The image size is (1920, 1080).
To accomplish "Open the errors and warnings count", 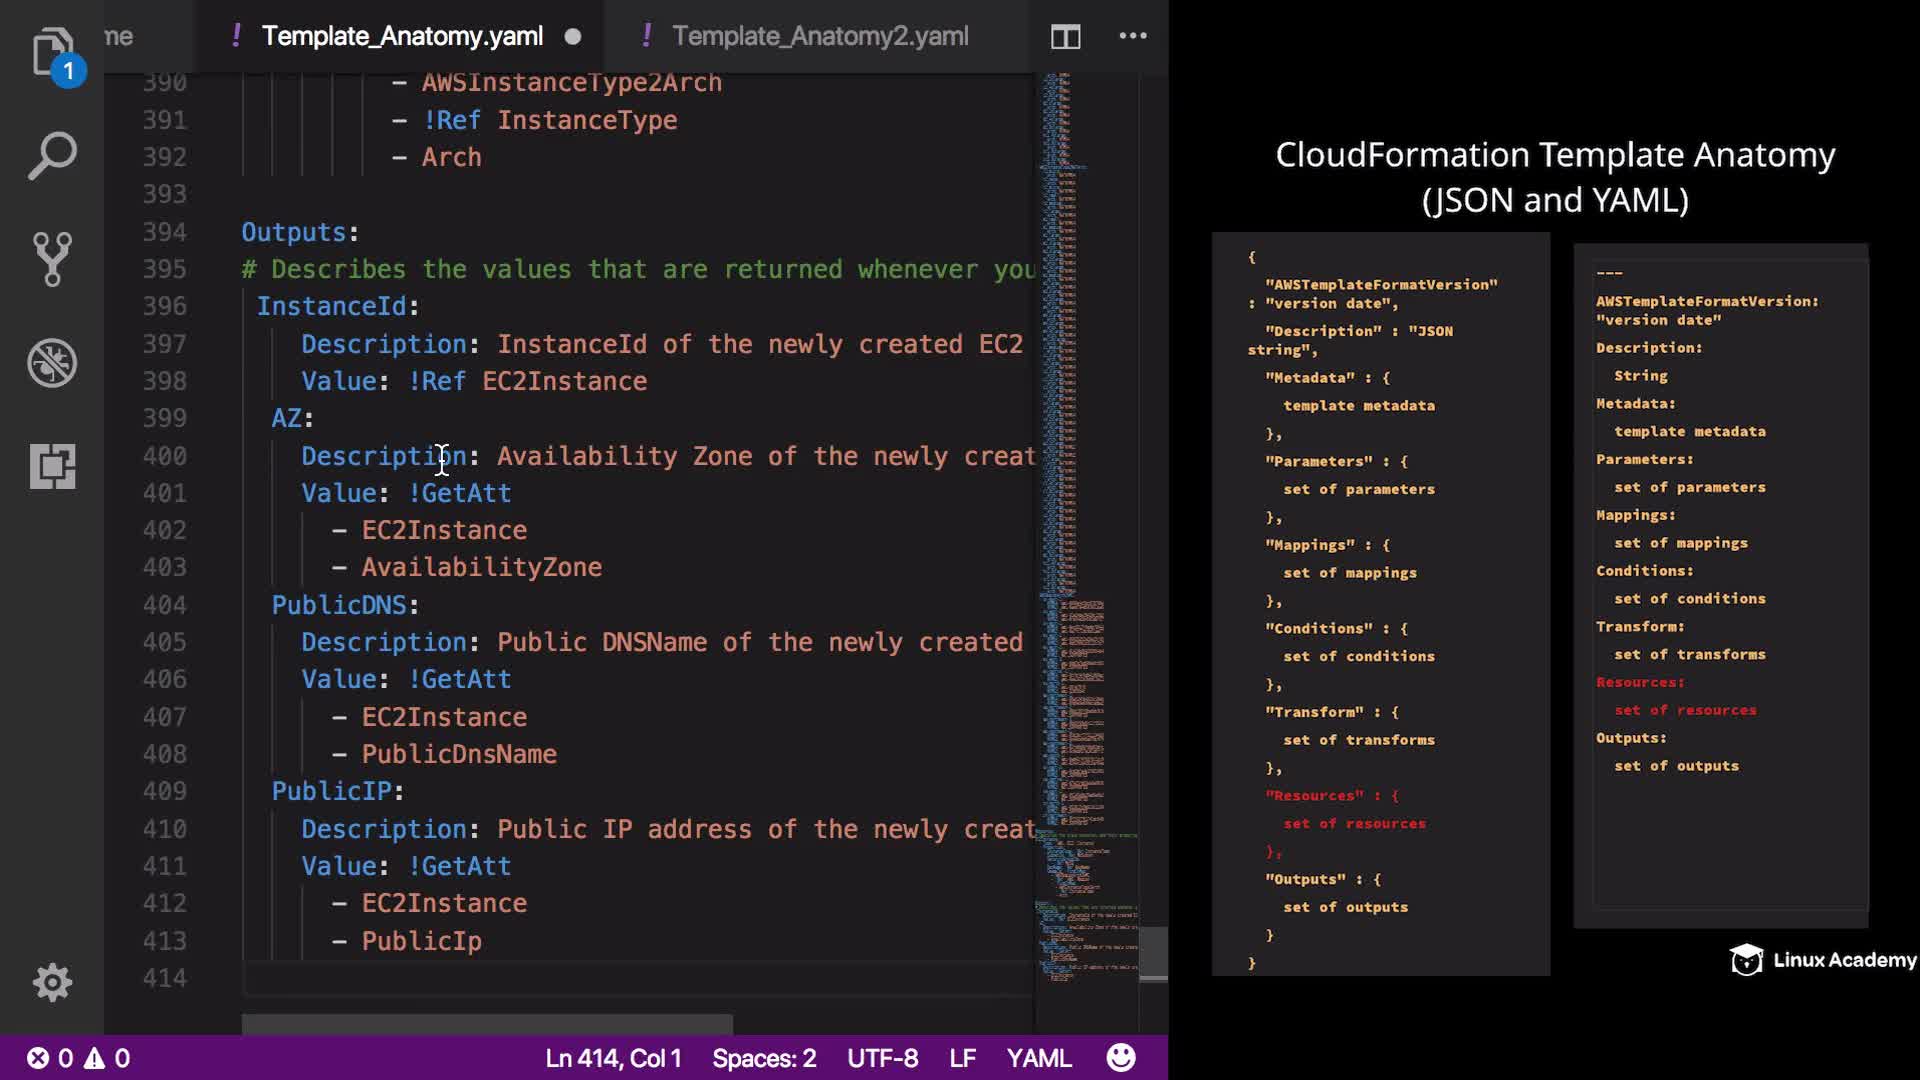I will pyautogui.click(x=78, y=1058).
